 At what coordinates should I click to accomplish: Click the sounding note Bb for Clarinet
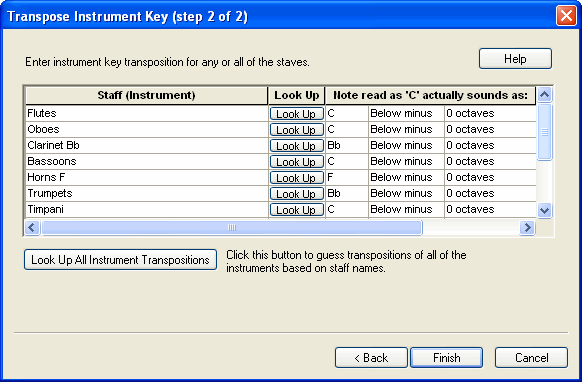(x=347, y=145)
